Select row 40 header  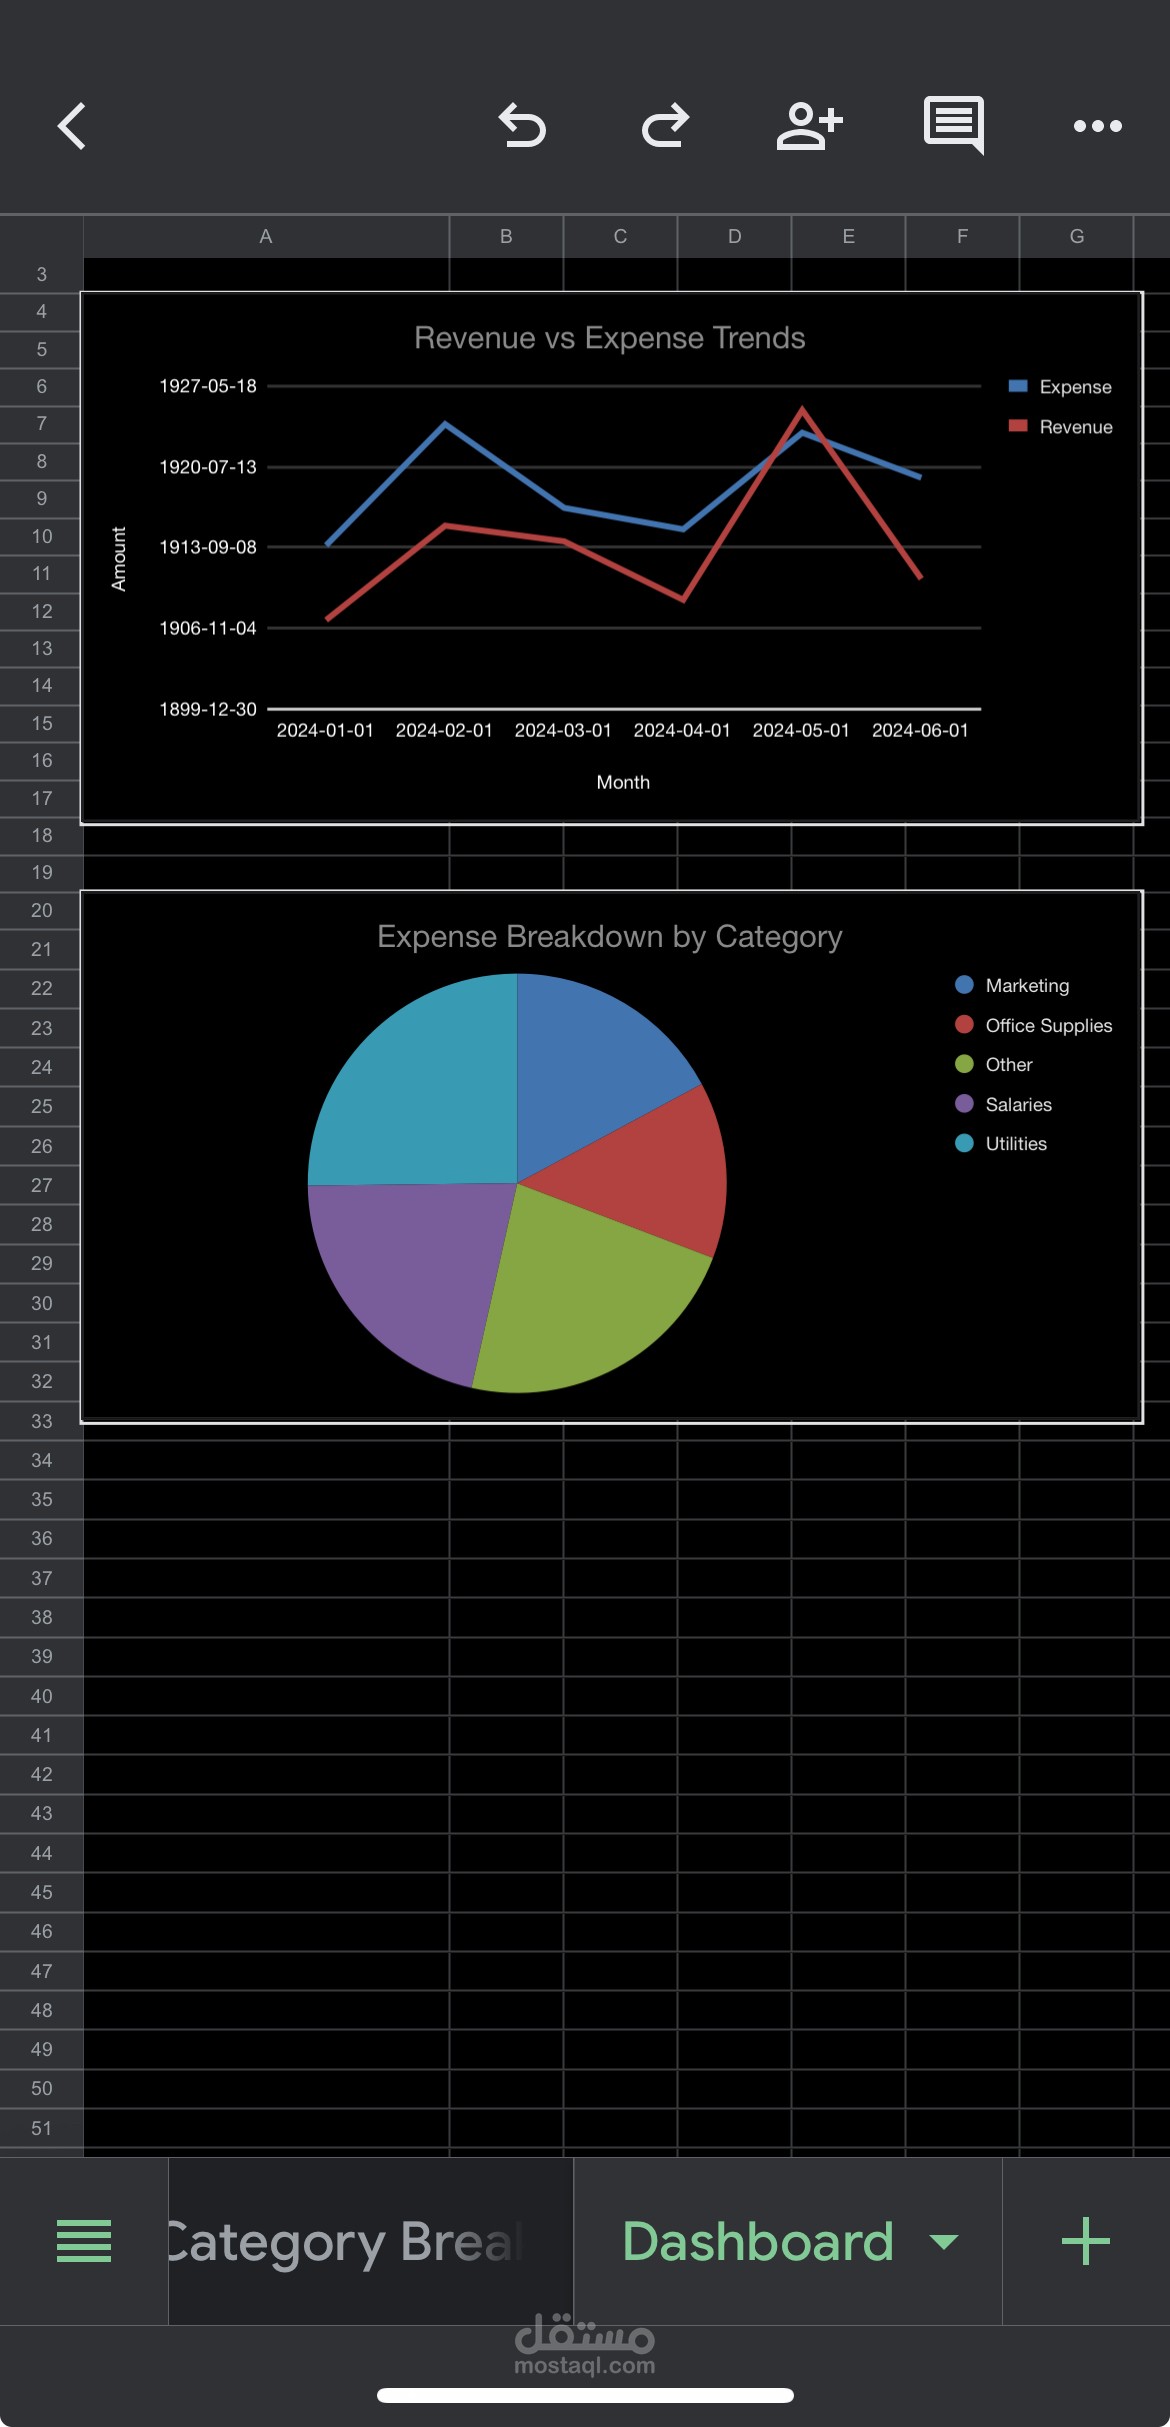[x=41, y=1696]
